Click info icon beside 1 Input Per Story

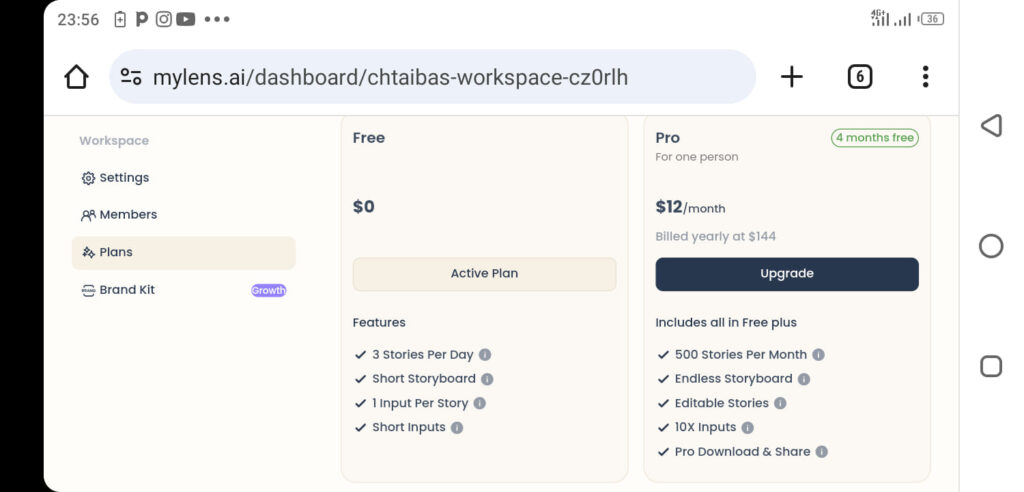tap(479, 403)
